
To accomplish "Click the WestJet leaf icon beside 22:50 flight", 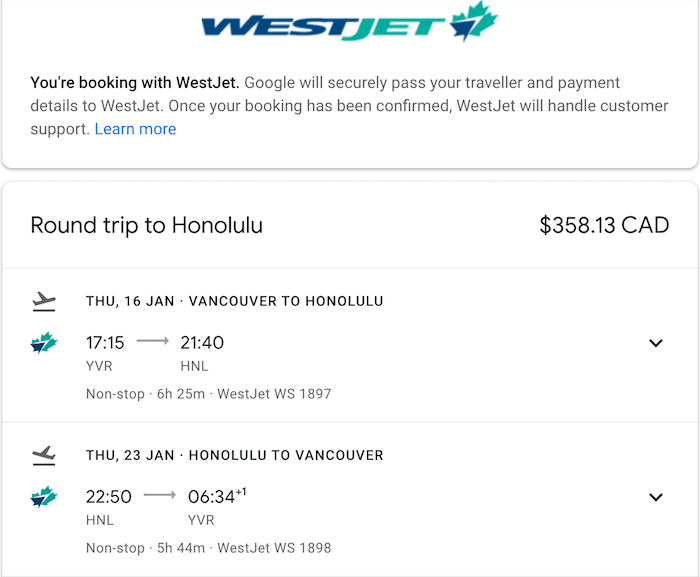I will [x=44, y=497].
